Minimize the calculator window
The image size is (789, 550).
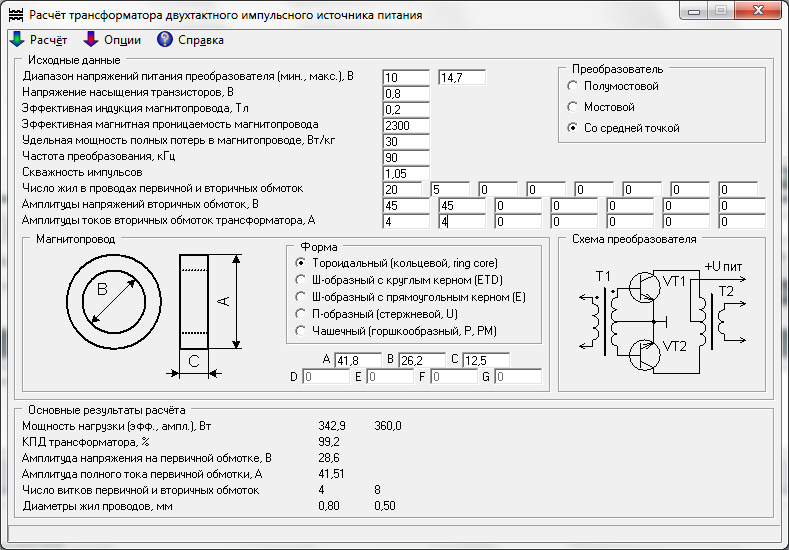(693, 11)
